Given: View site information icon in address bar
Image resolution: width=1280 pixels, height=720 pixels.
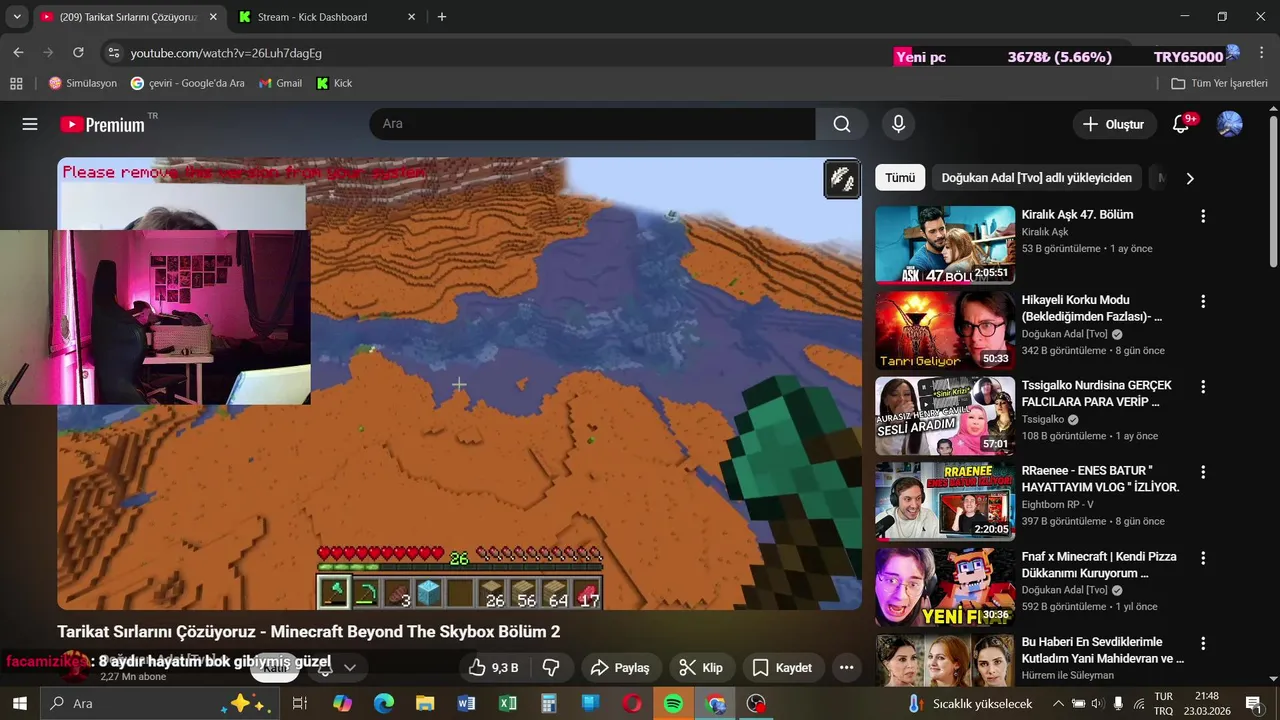Looking at the screenshot, I should click(x=113, y=53).
